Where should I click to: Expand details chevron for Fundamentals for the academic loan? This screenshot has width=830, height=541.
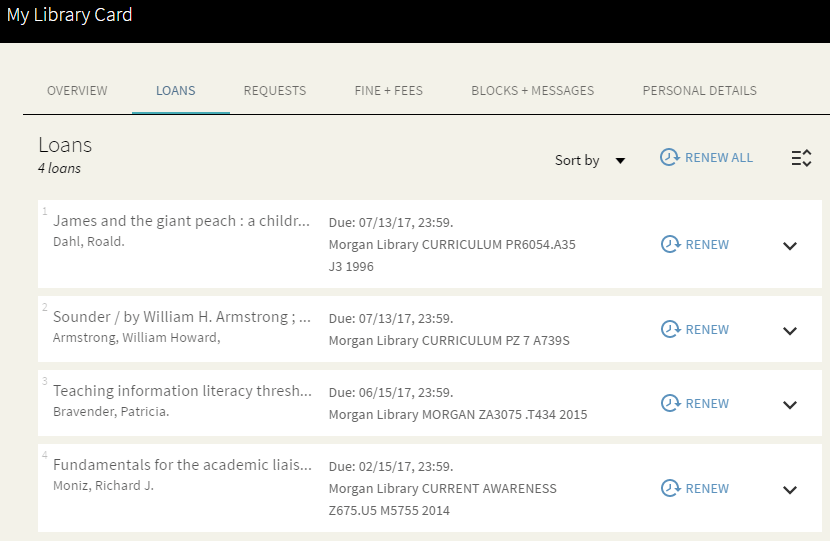click(x=790, y=490)
